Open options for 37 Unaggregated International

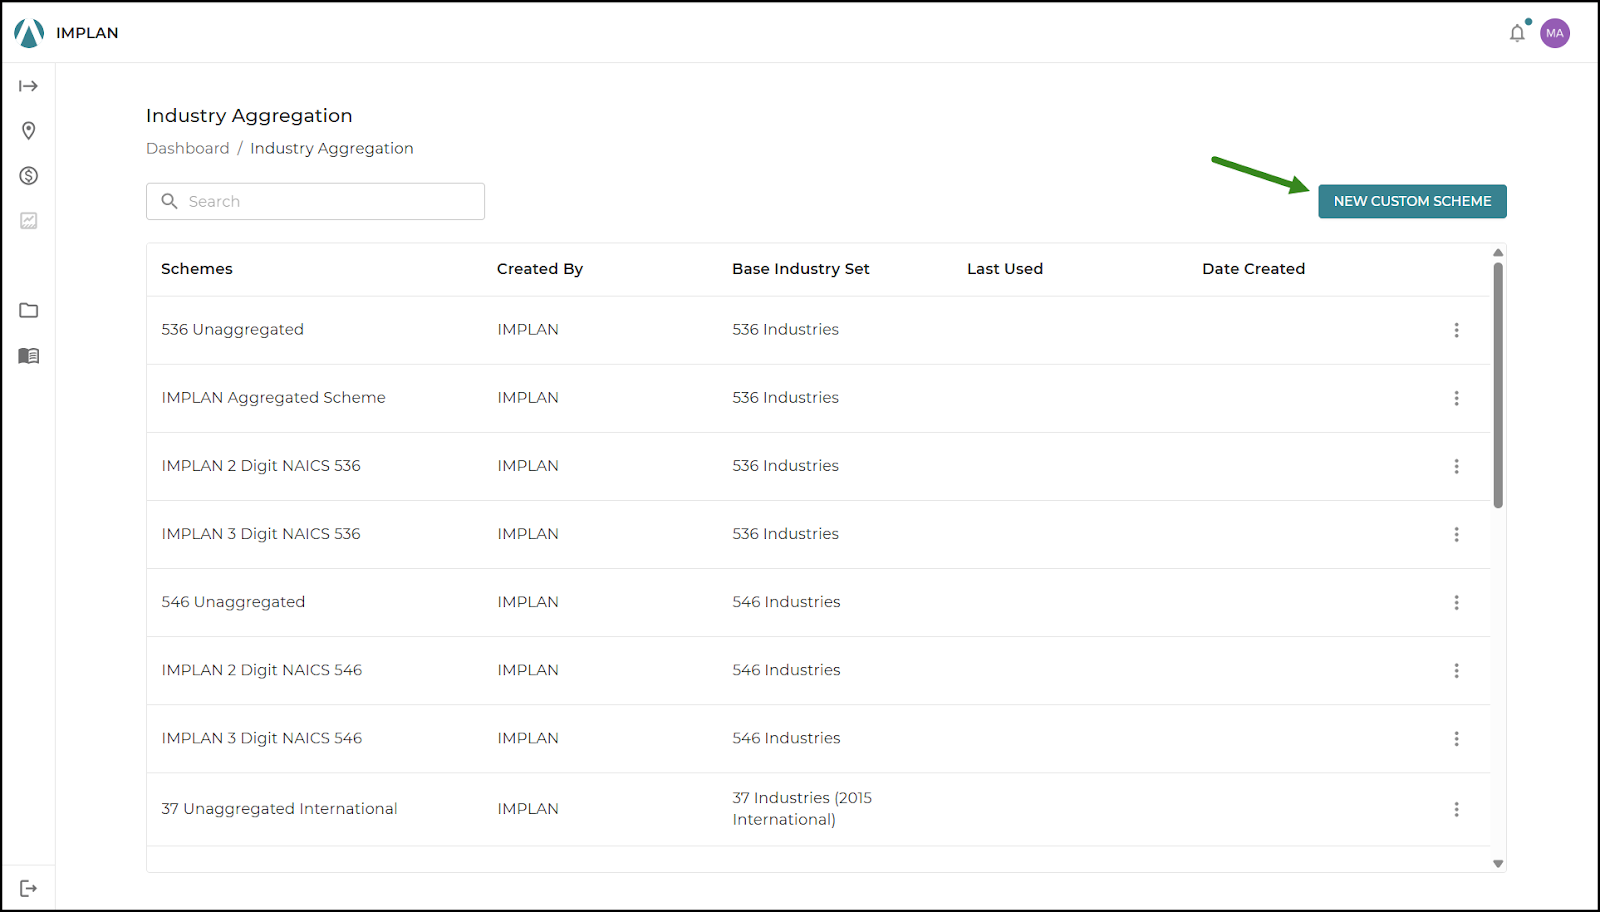(1456, 809)
